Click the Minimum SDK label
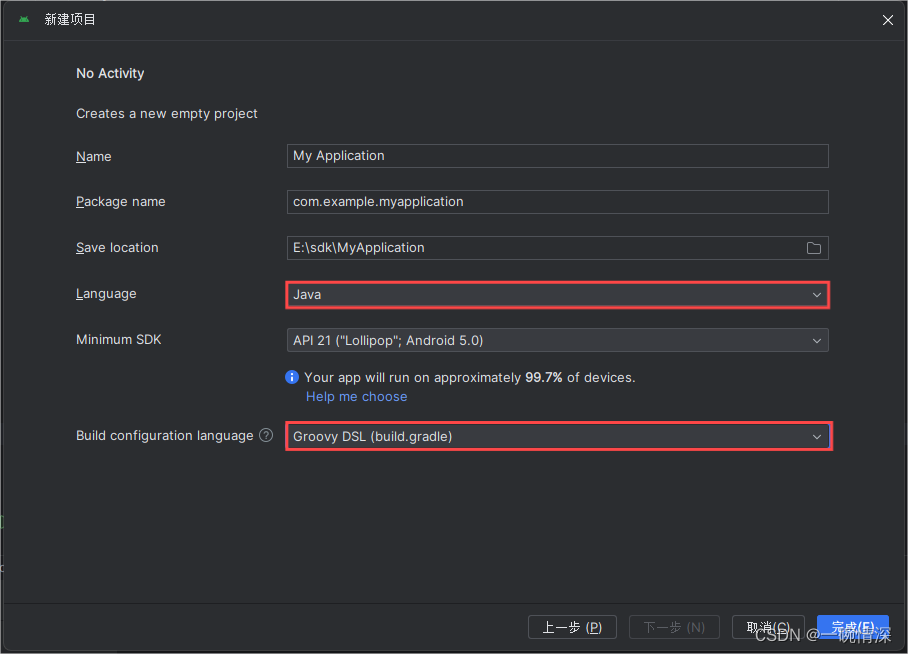This screenshot has width=908, height=654. point(119,339)
